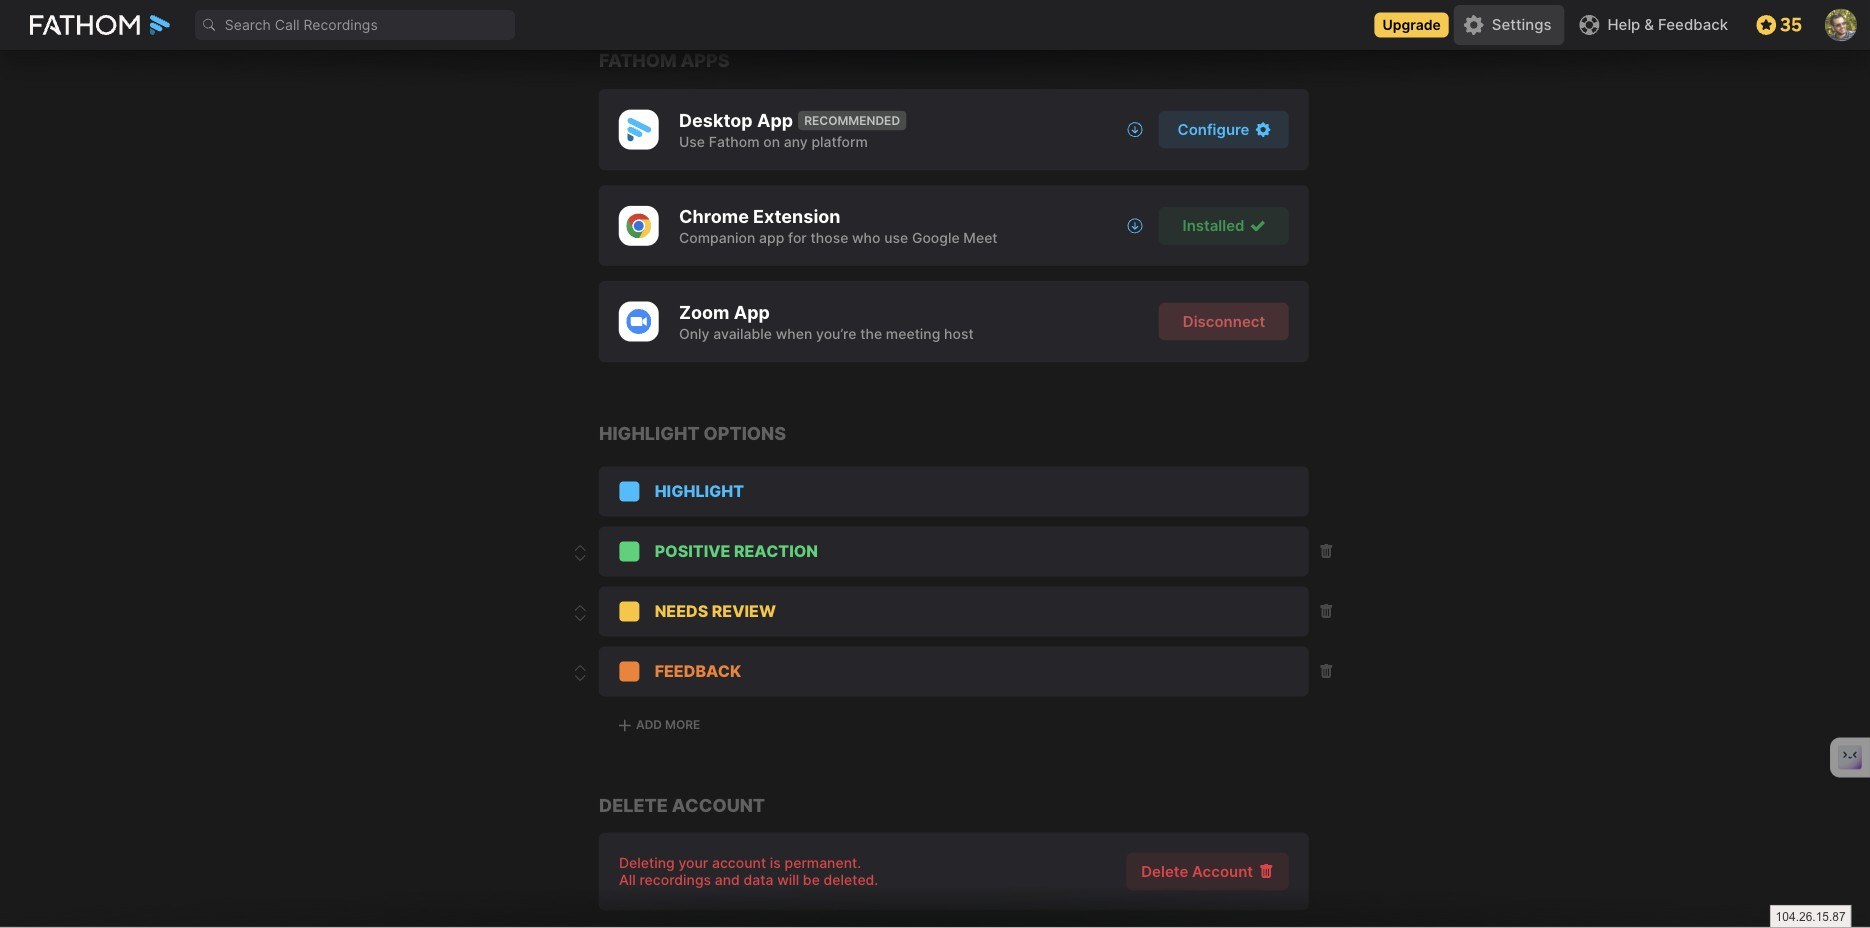
Task: Click the Zoom App title text
Action: [x=724, y=313]
